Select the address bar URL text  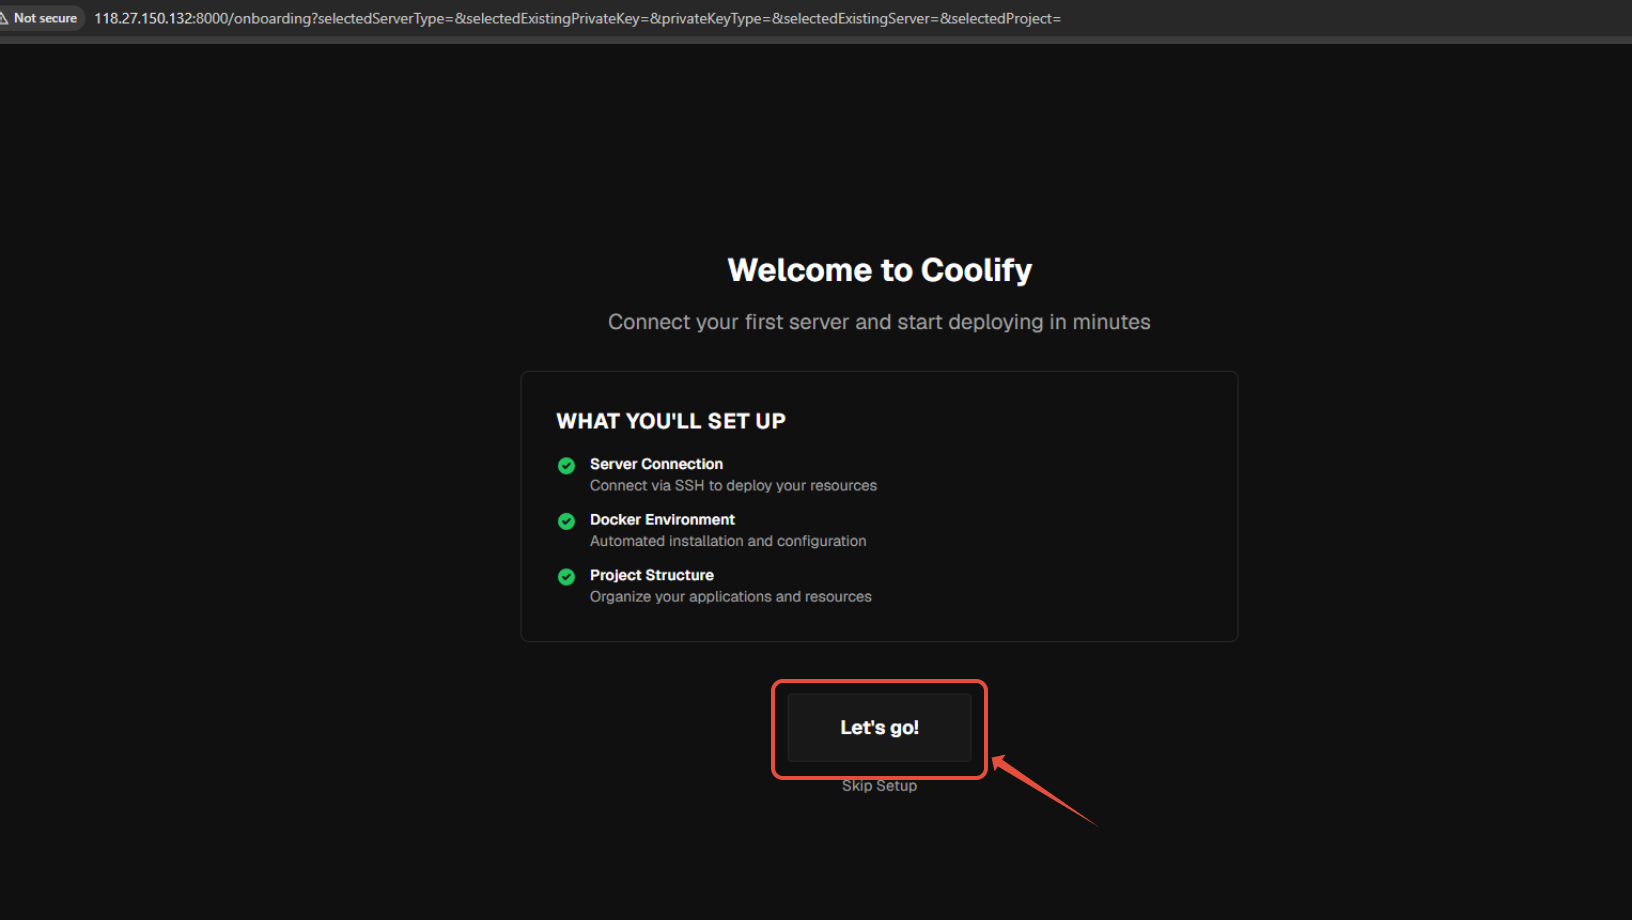[x=577, y=19]
